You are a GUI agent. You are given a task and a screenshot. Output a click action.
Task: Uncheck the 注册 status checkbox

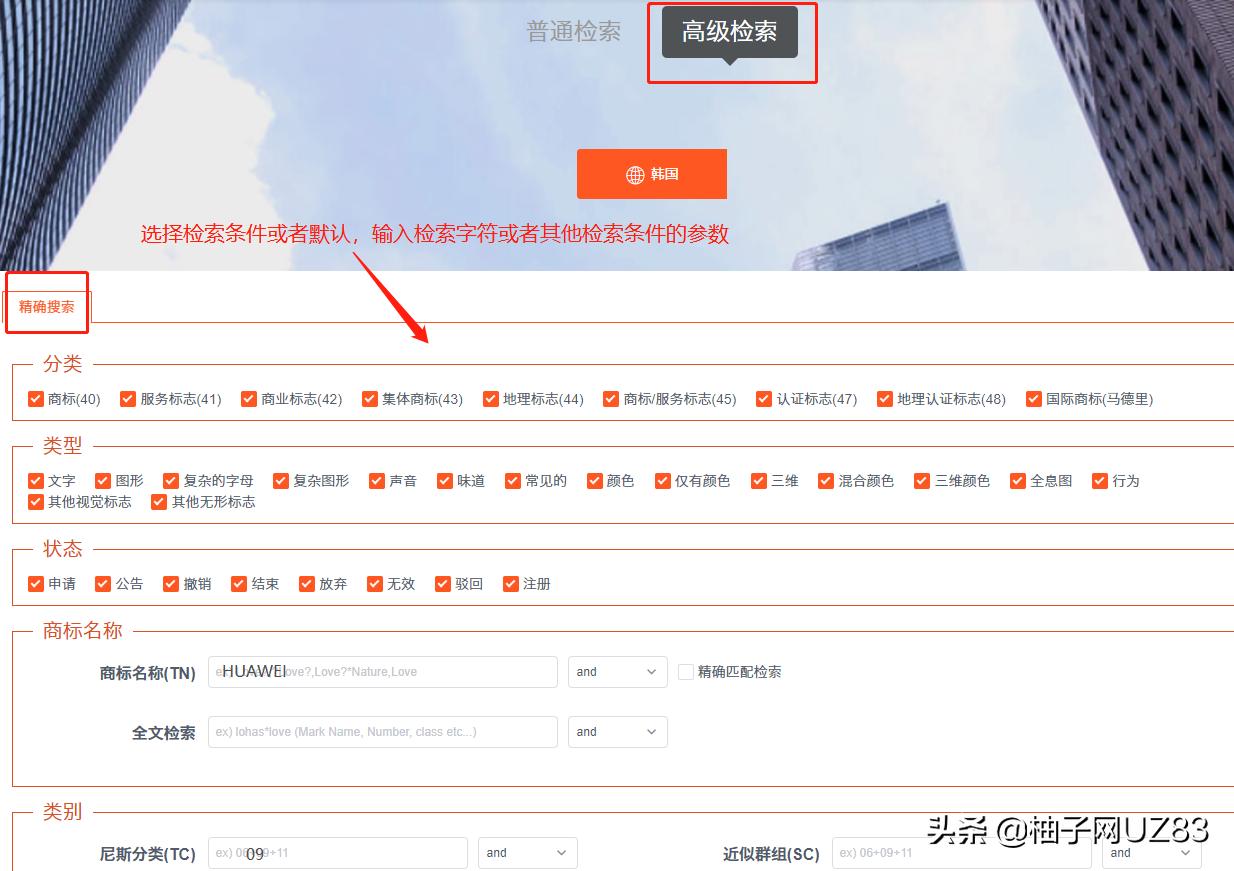510,583
